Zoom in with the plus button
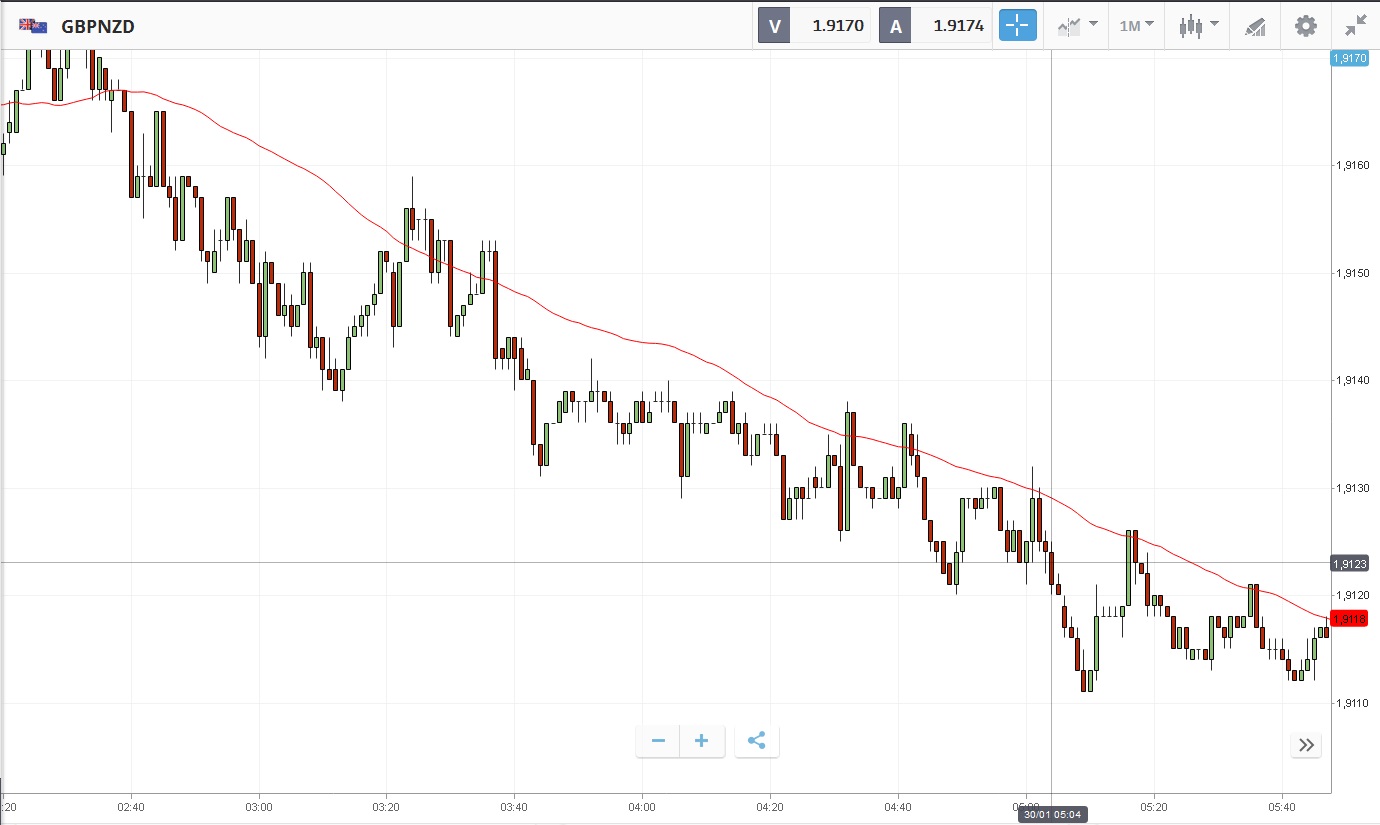The height and width of the screenshot is (825, 1380). coord(702,741)
